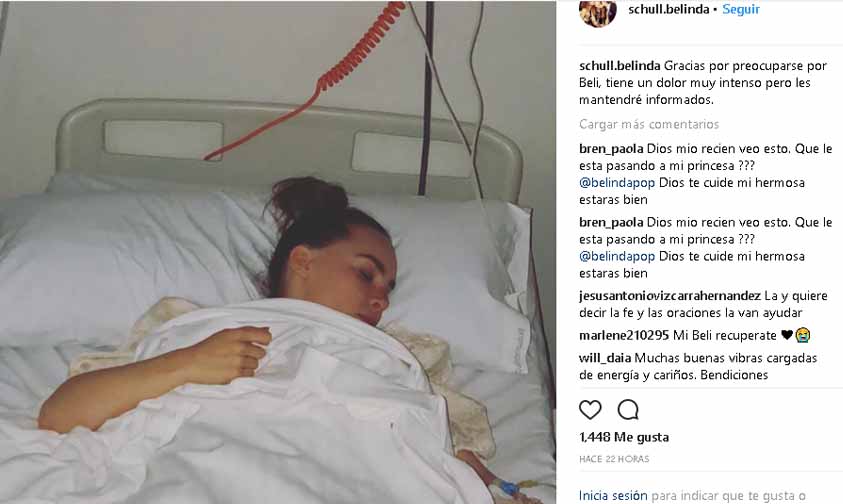Open schull.belinda username in the caption
This screenshot has width=843, height=504.
pyautogui.click(x=619, y=66)
